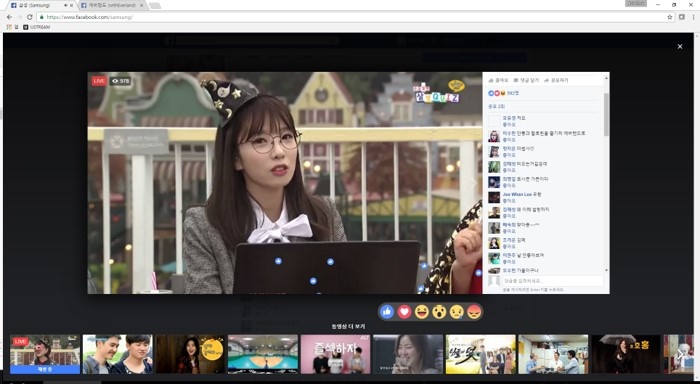The height and width of the screenshot is (384, 700).
Task: Click the 재생 중 label on live thumbnail
Action: 45,370
